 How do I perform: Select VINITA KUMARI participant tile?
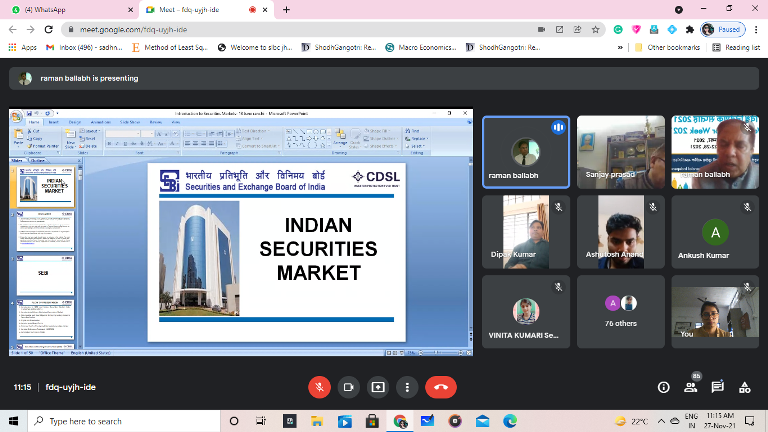(526, 312)
